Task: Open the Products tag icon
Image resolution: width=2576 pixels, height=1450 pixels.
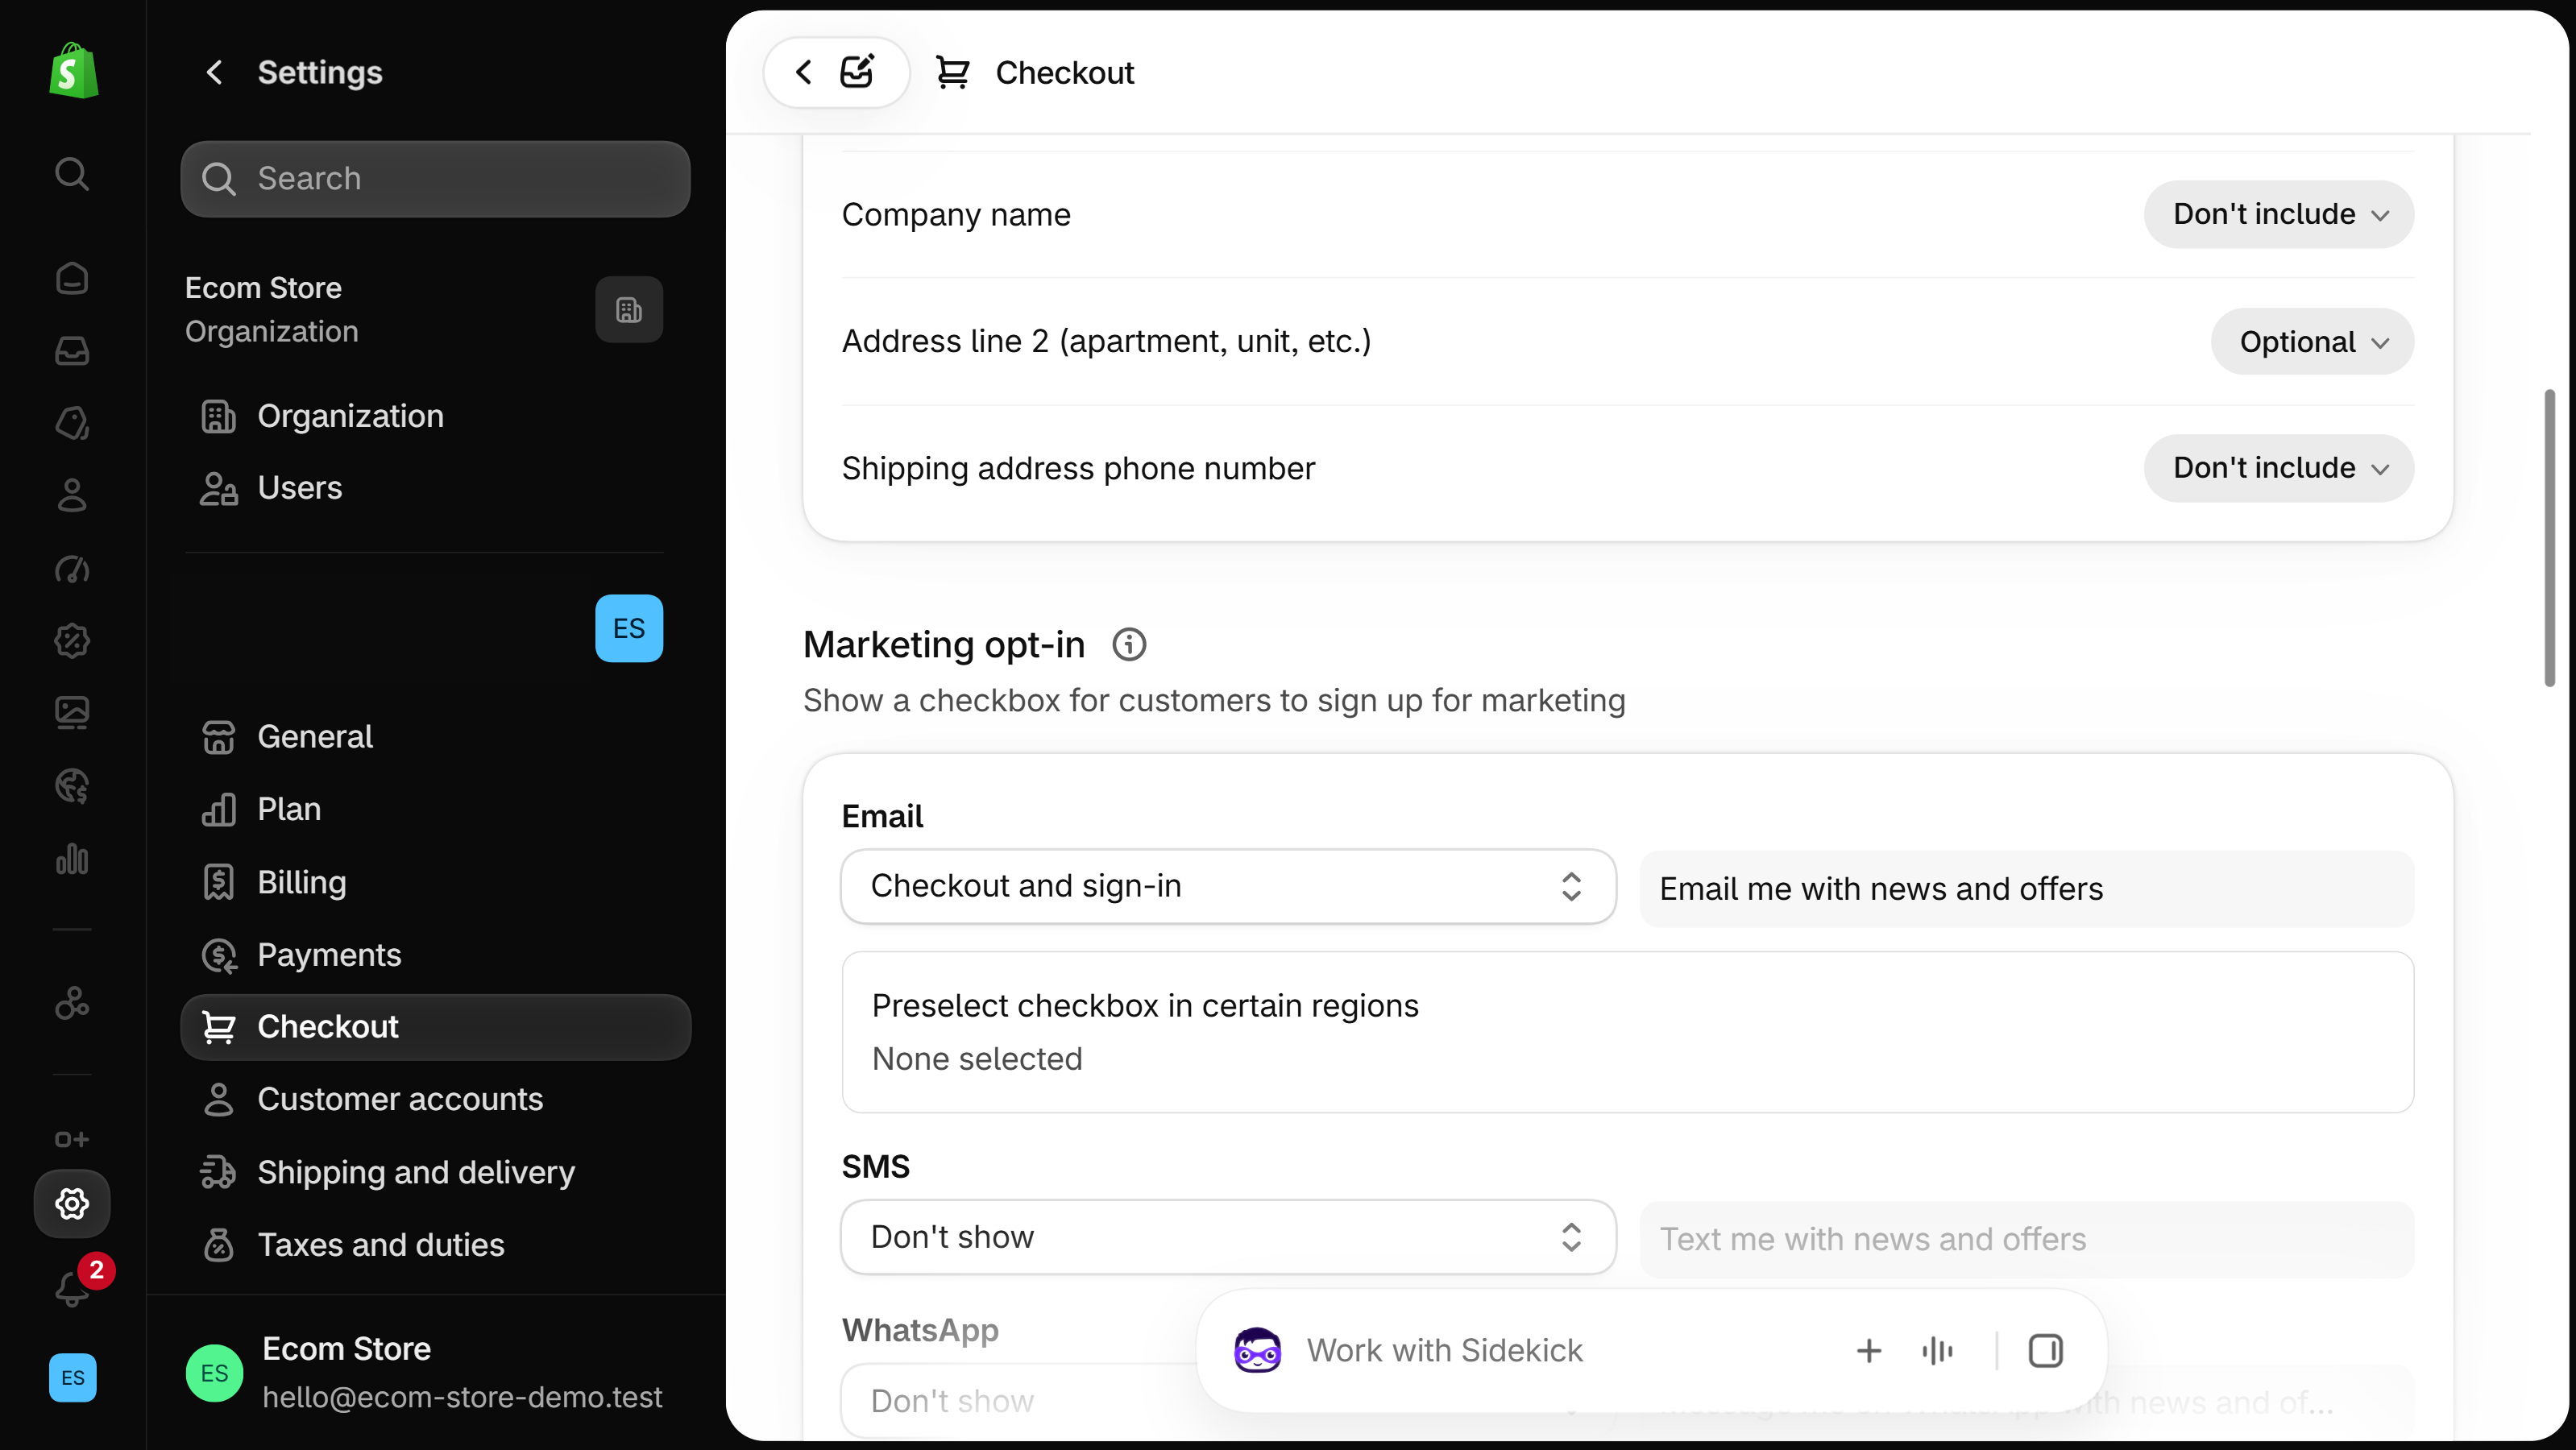Action: [72, 423]
